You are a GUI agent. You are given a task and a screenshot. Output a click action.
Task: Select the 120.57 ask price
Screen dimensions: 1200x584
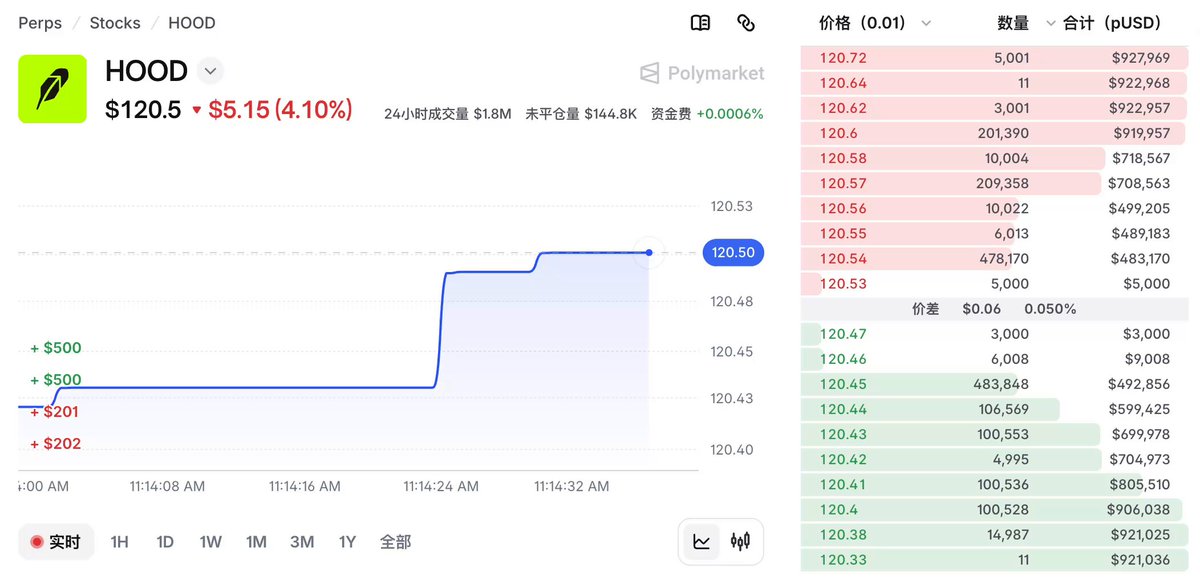coord(843,183)
